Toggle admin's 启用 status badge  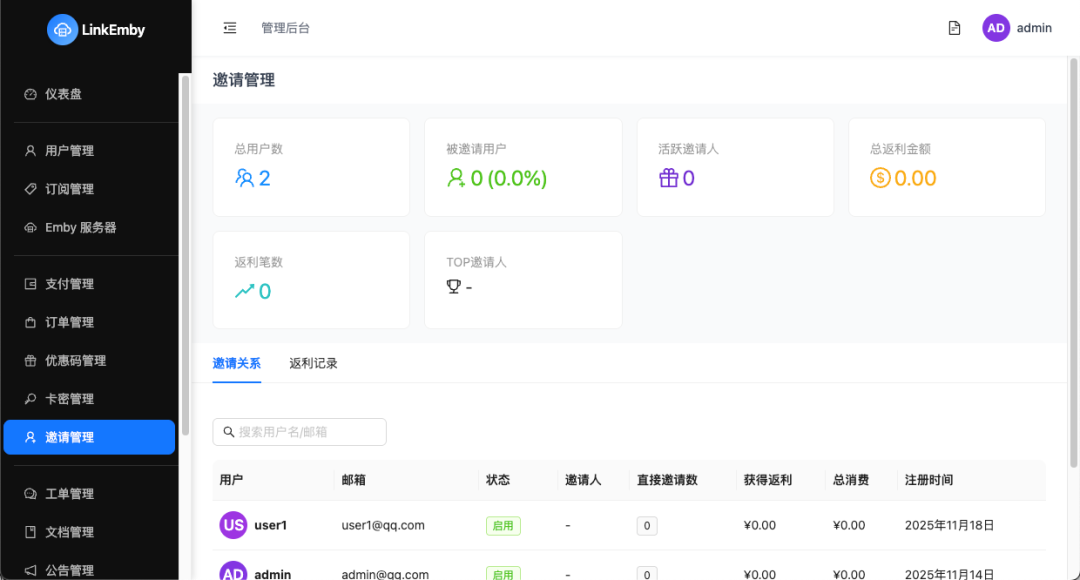[503, 572]
